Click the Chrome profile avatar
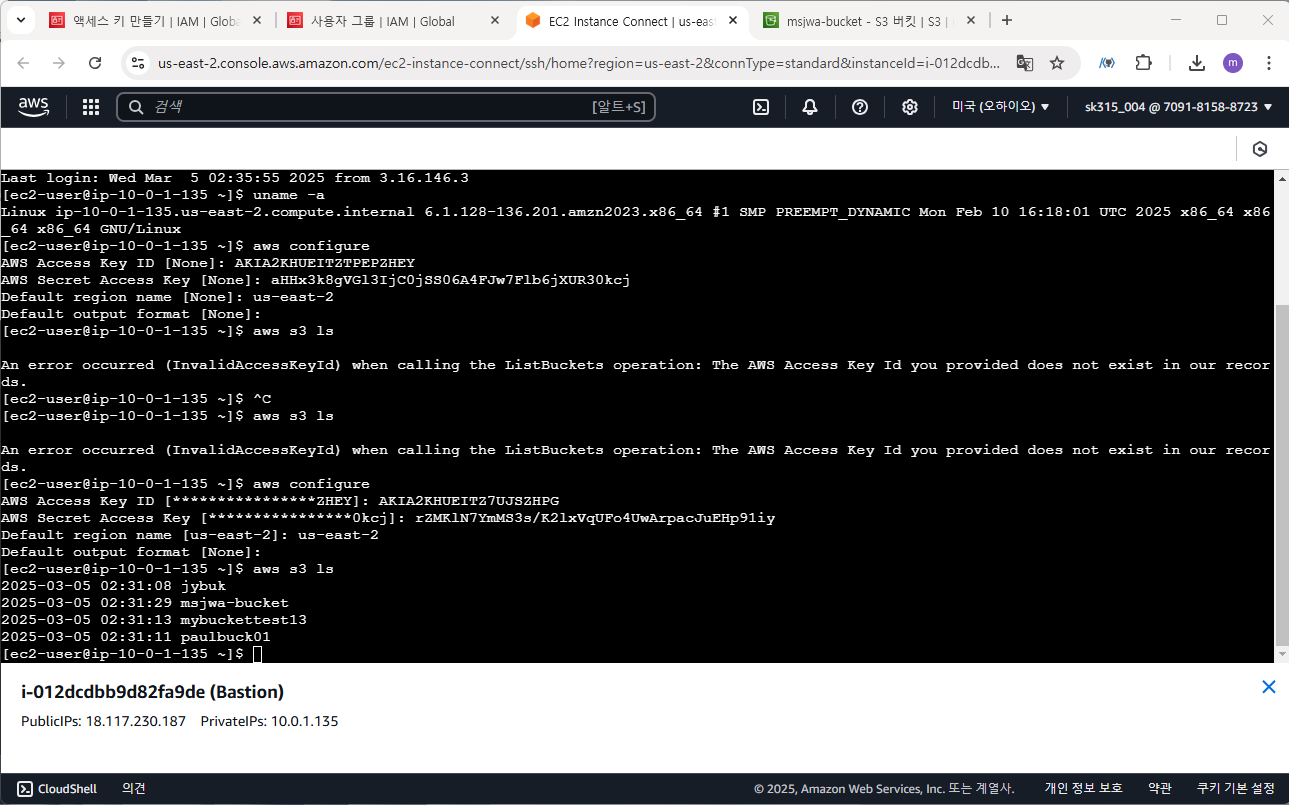Screen dimensions: 1289x805 click(1233, 63)
